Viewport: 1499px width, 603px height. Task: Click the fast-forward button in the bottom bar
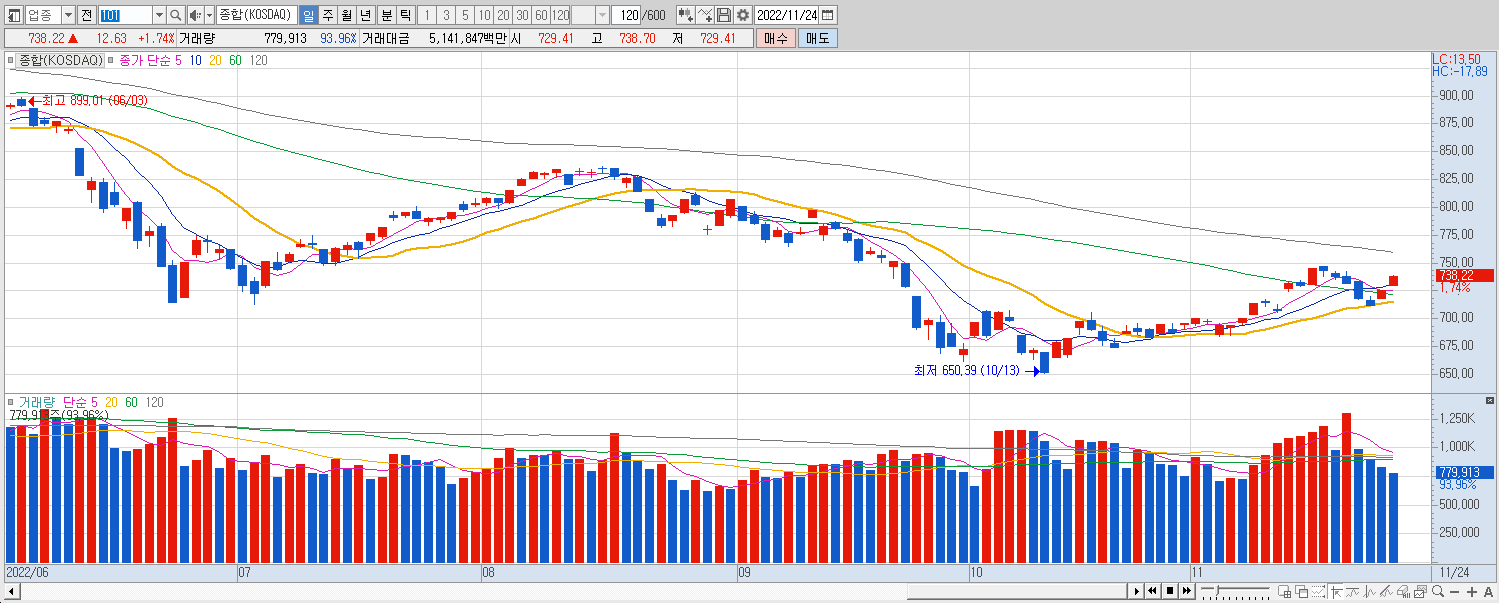coord(1186,591)
